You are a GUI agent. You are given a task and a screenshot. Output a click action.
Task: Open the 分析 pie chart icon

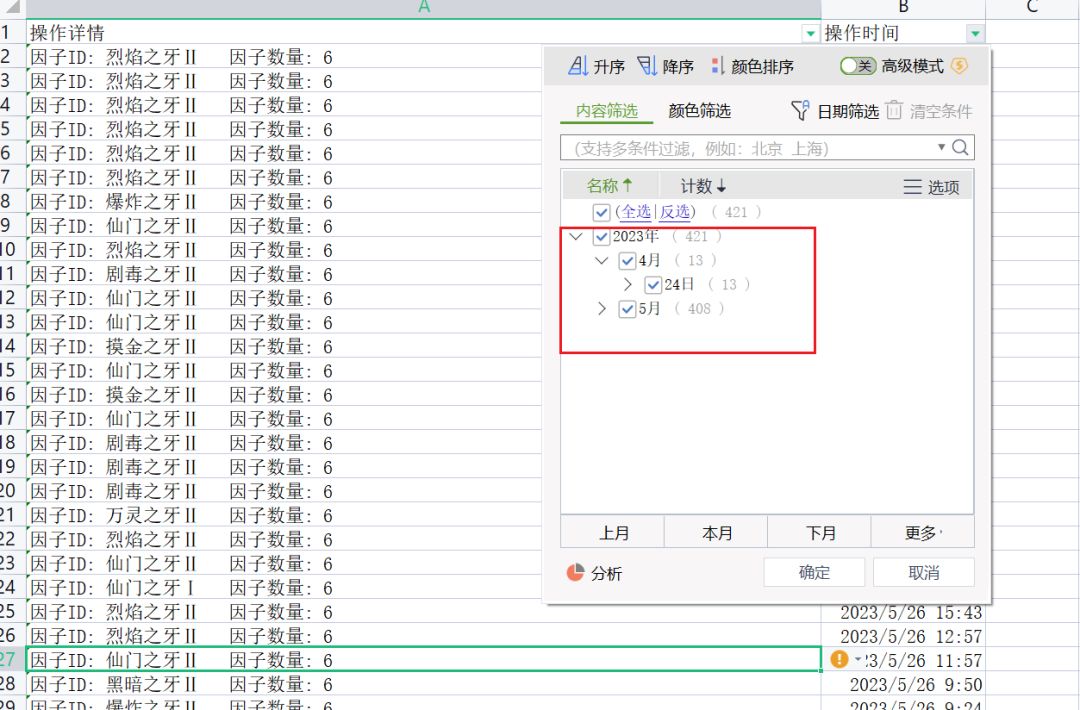click(575, 572)
